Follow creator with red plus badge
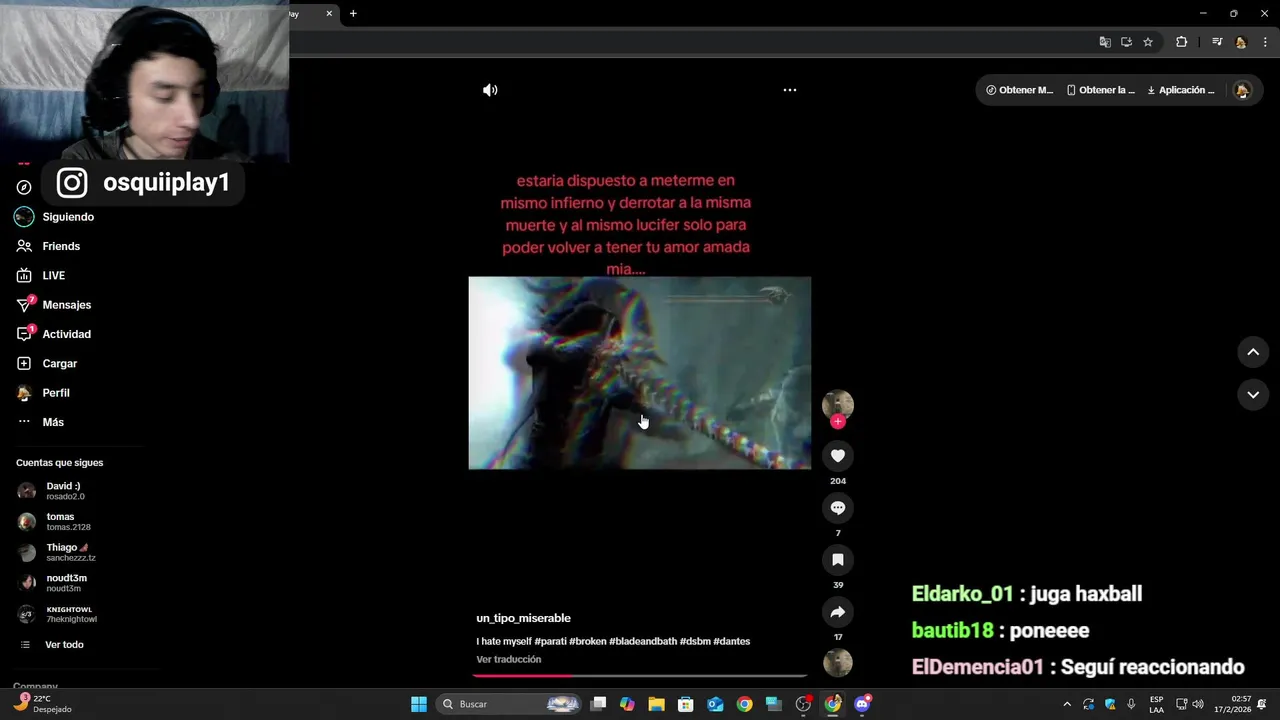 tap(838, 422)
